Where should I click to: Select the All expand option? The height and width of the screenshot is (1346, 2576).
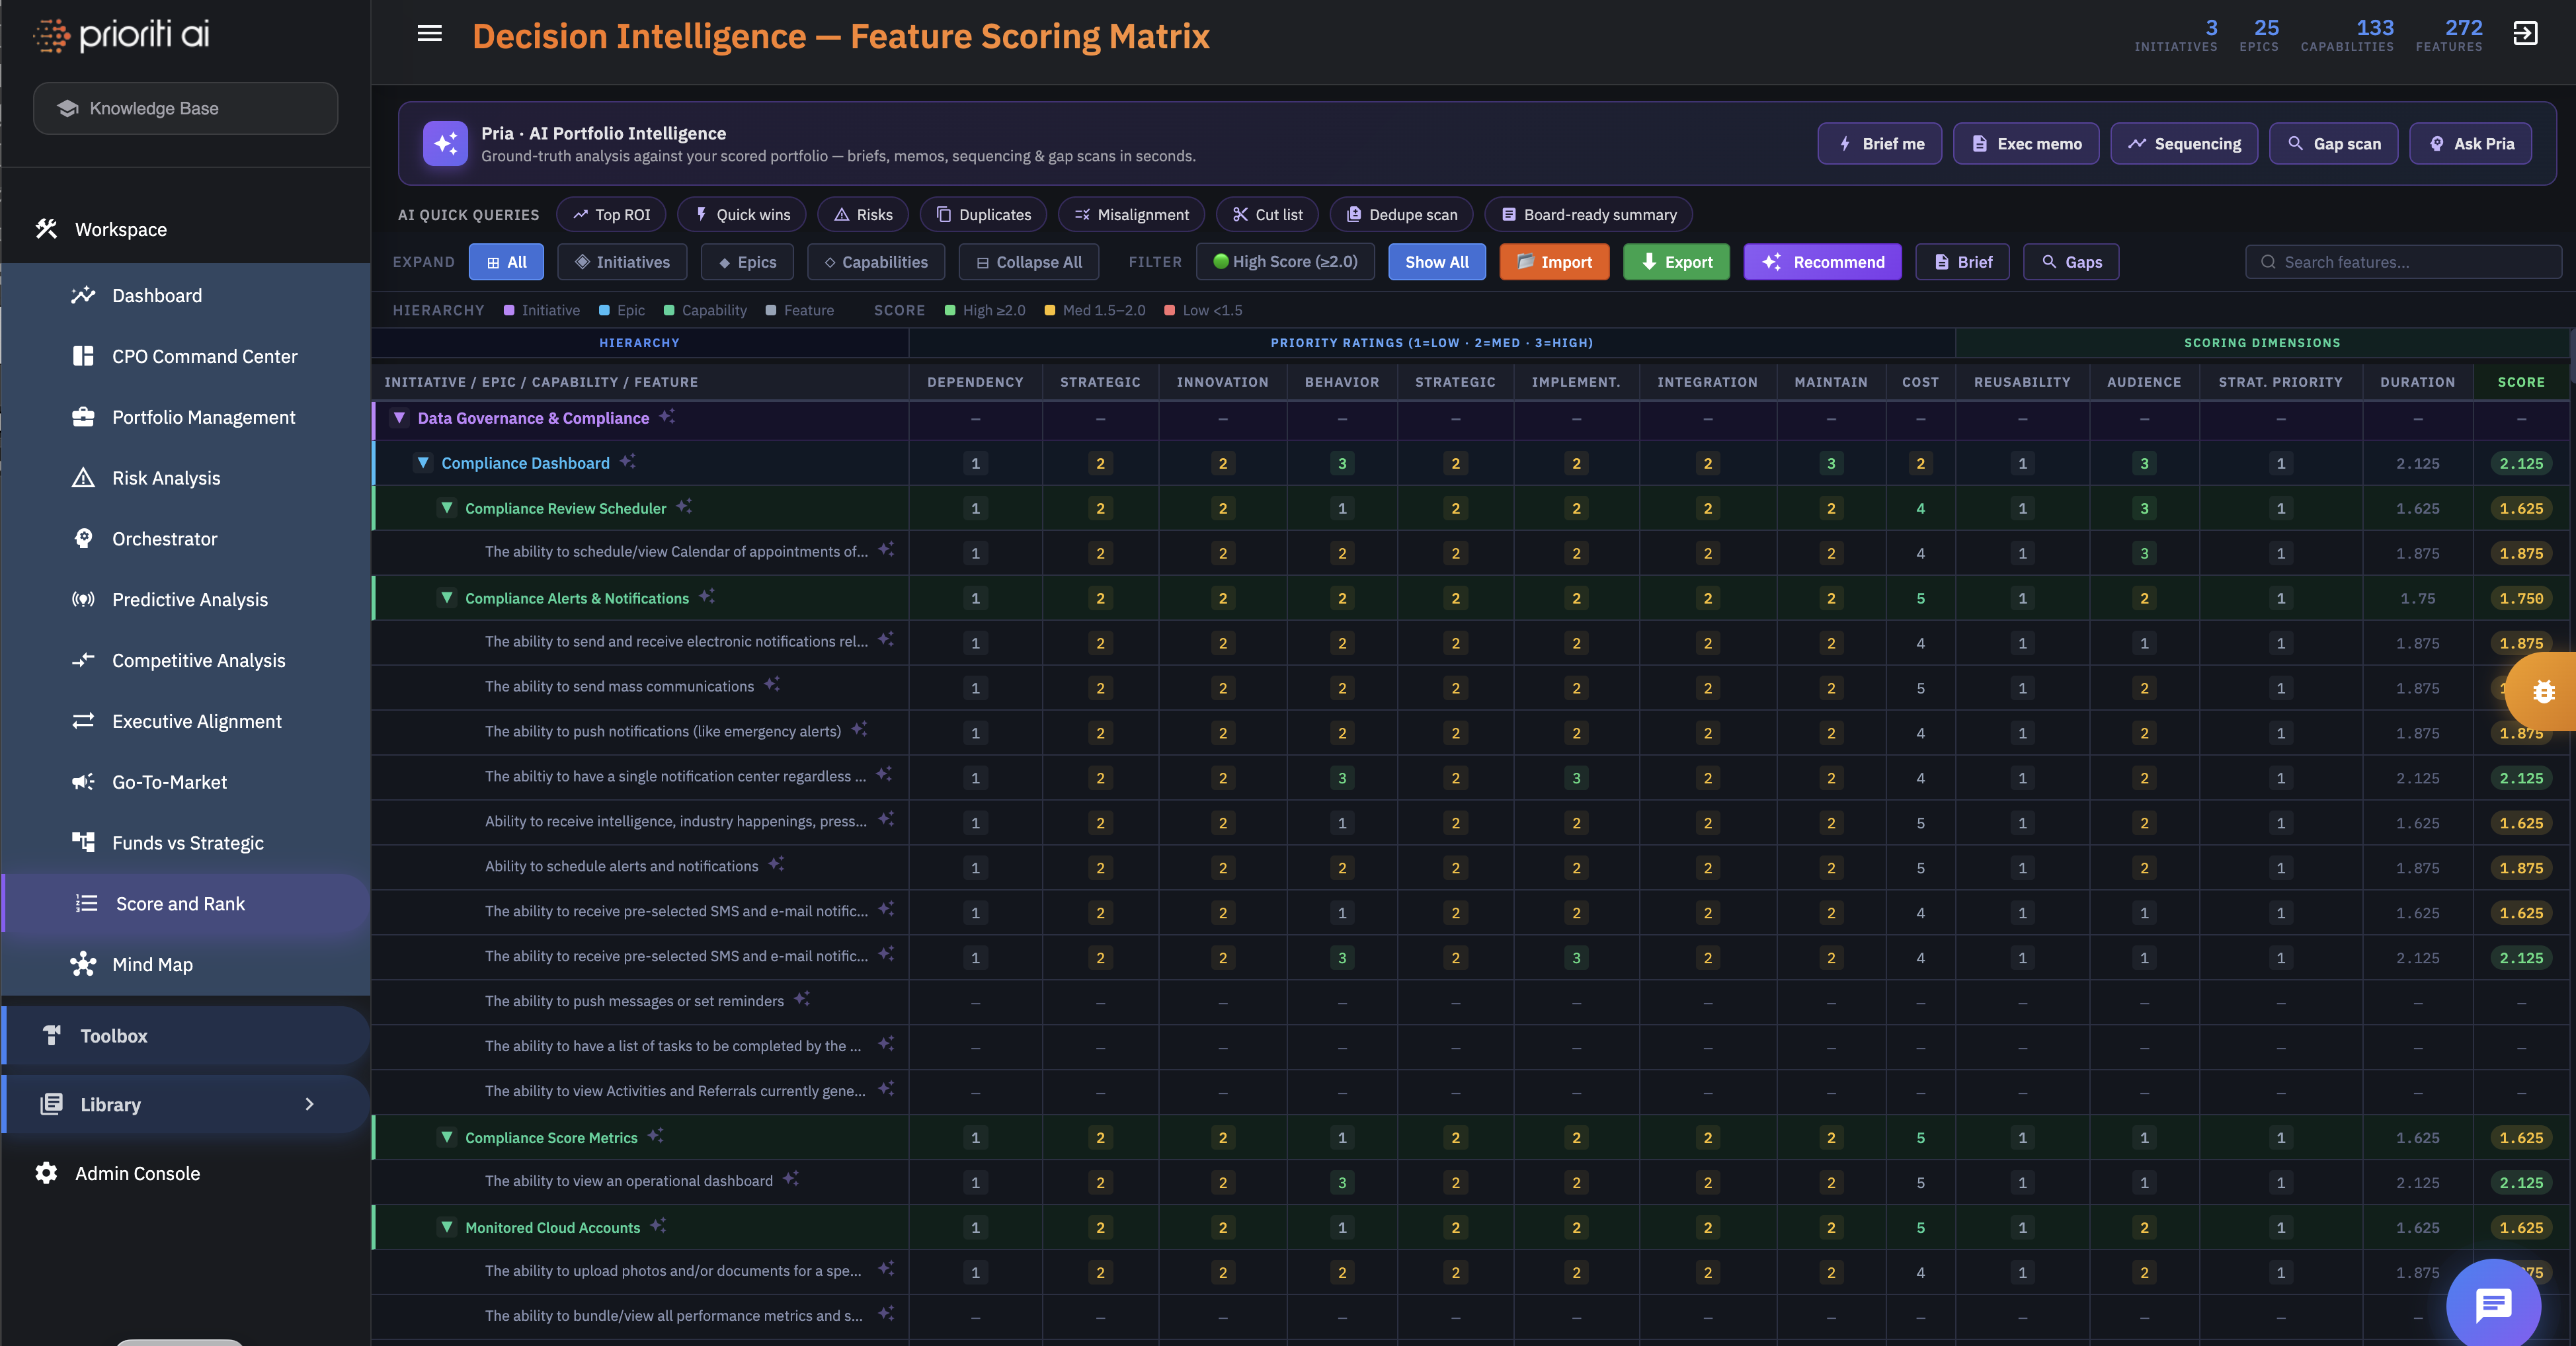tap(506, 261)
